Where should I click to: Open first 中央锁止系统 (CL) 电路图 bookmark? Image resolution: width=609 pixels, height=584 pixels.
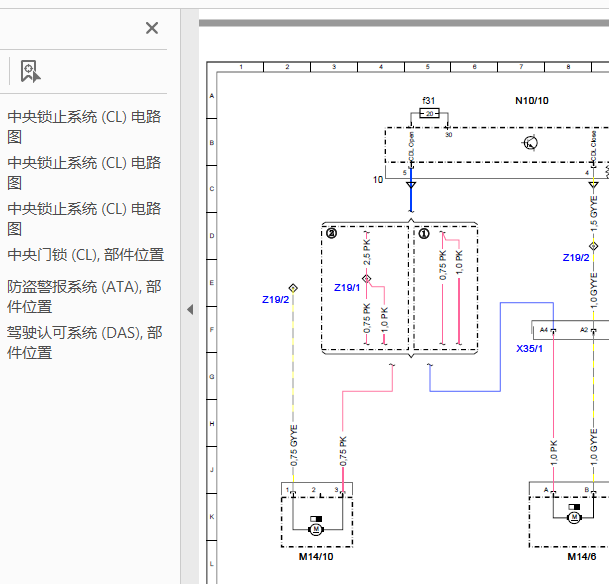coord(84,127)
